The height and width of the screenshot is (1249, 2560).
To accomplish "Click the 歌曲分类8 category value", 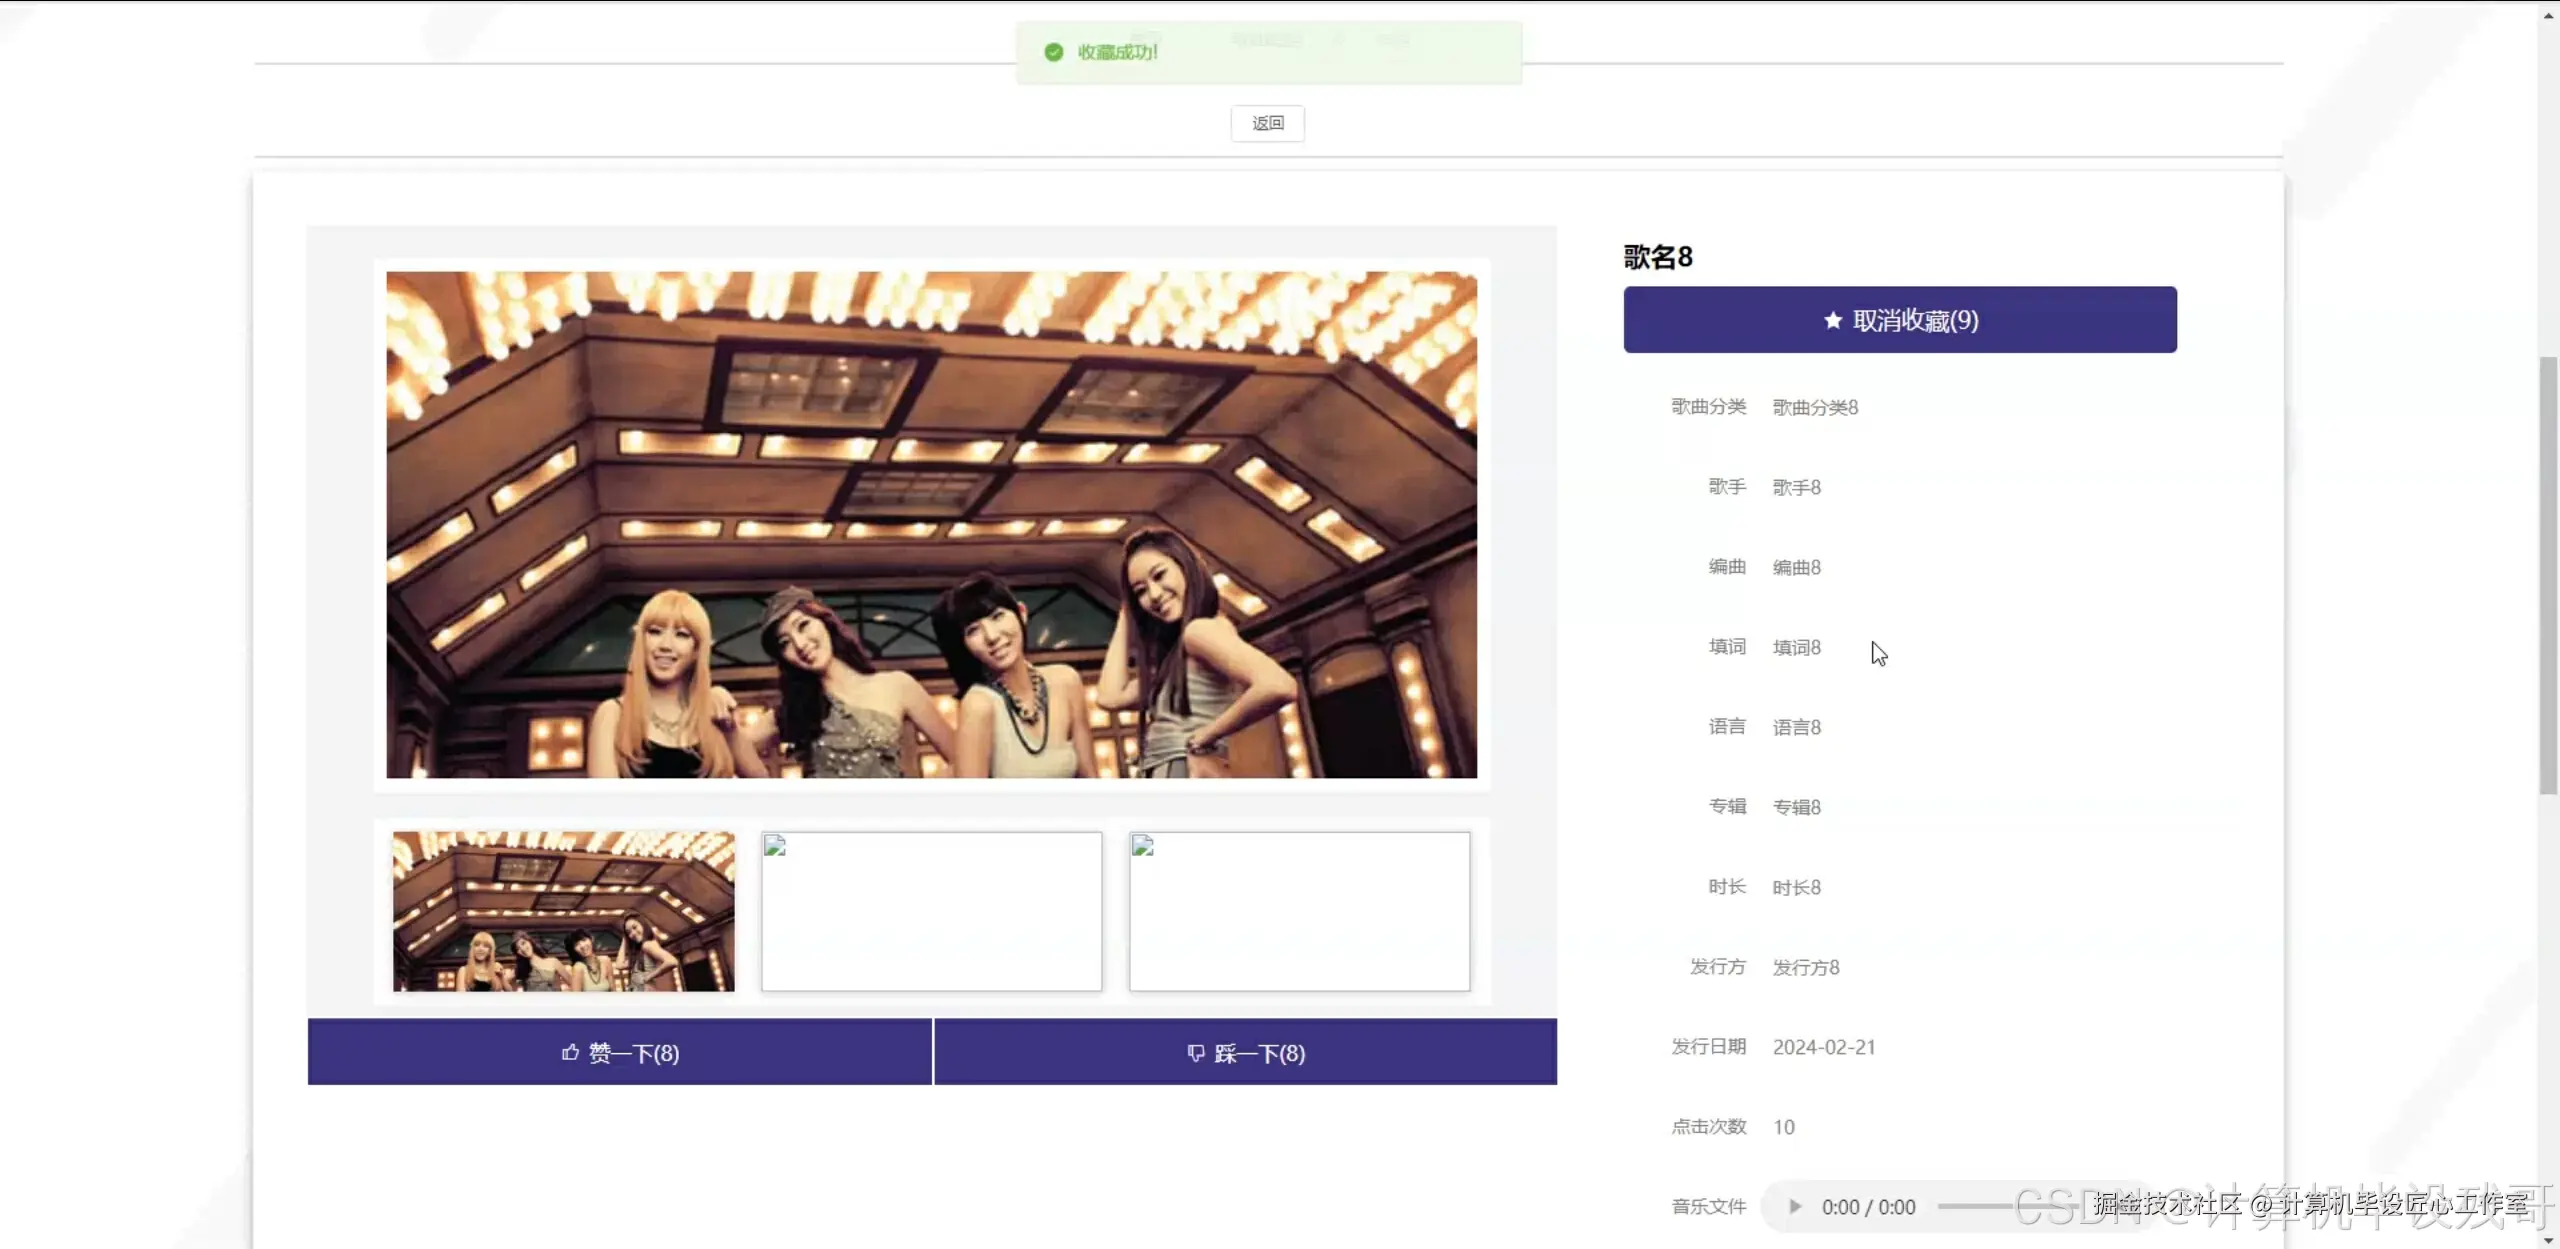I will pos(1815,407).
